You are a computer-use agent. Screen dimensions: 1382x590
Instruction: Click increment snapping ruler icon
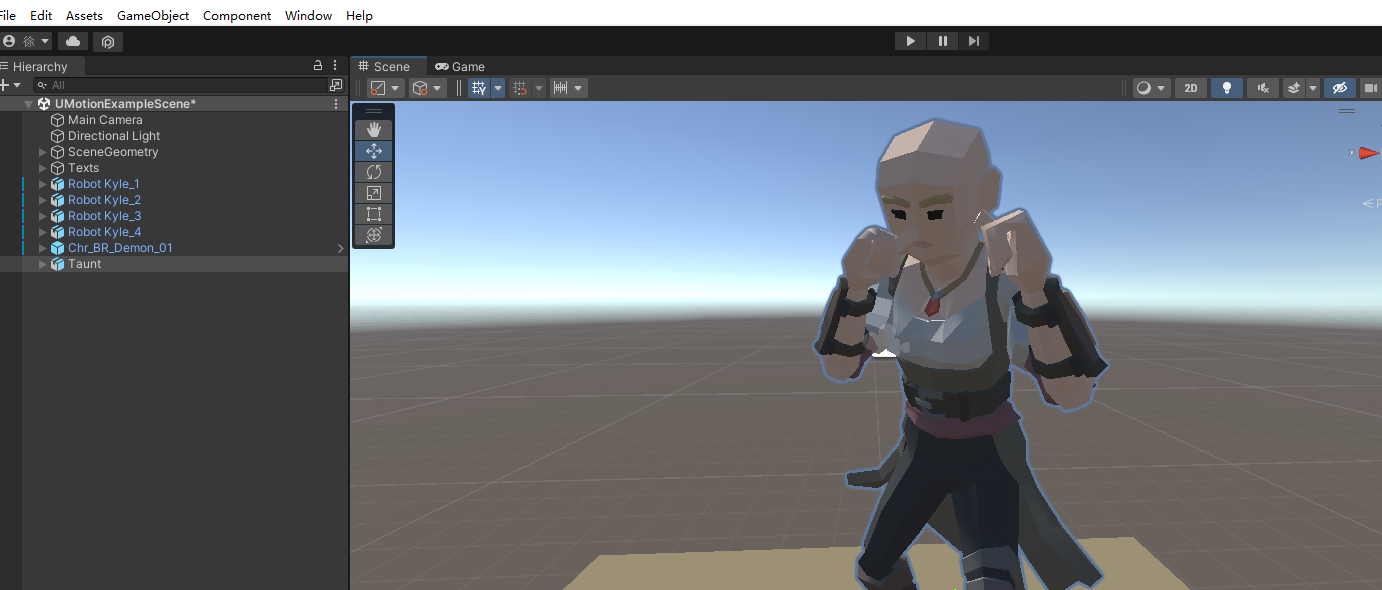(x=561, y=88)
